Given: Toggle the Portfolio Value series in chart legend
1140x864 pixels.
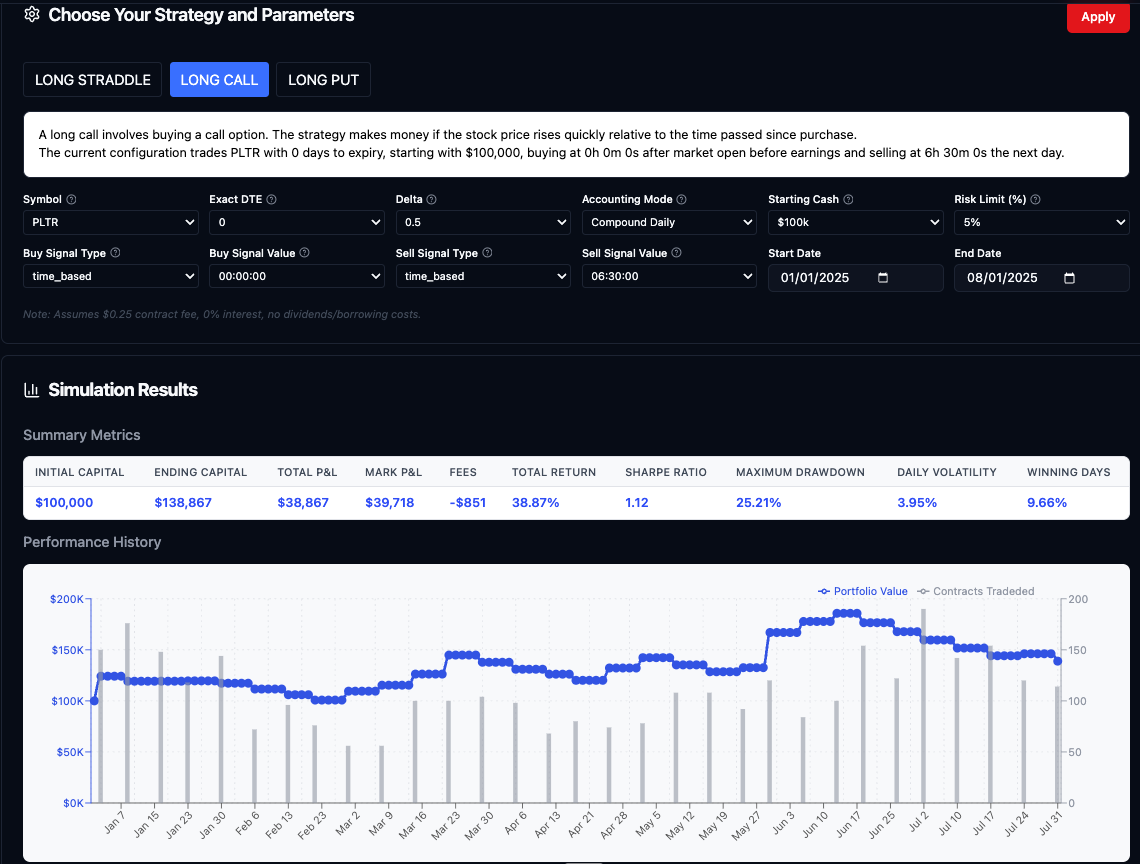Looking at the screenshot, I should (x=863, y=591).
